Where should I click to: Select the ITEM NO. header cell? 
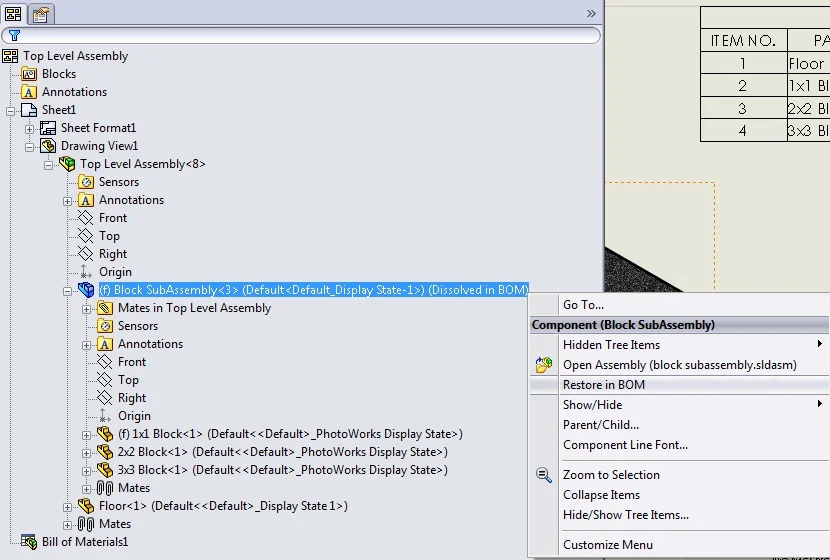(744, 40)
